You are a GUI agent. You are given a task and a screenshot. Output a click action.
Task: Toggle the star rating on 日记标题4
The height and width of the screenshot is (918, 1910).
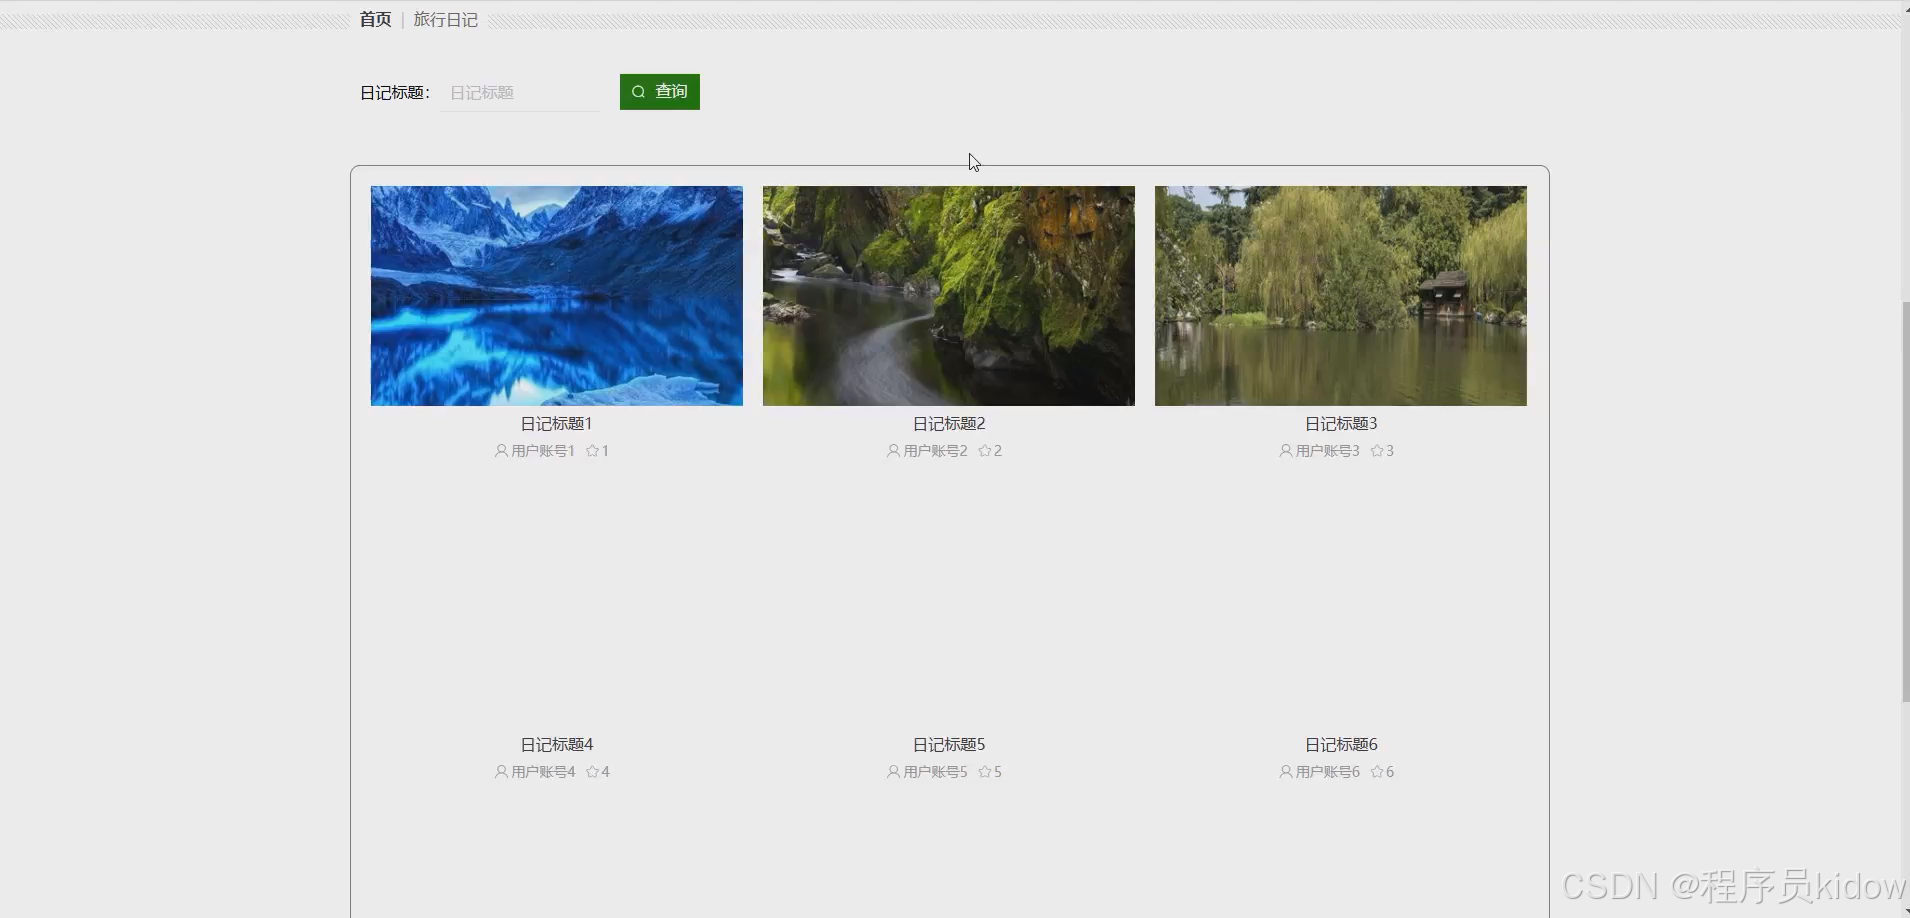tap(591, 771)
